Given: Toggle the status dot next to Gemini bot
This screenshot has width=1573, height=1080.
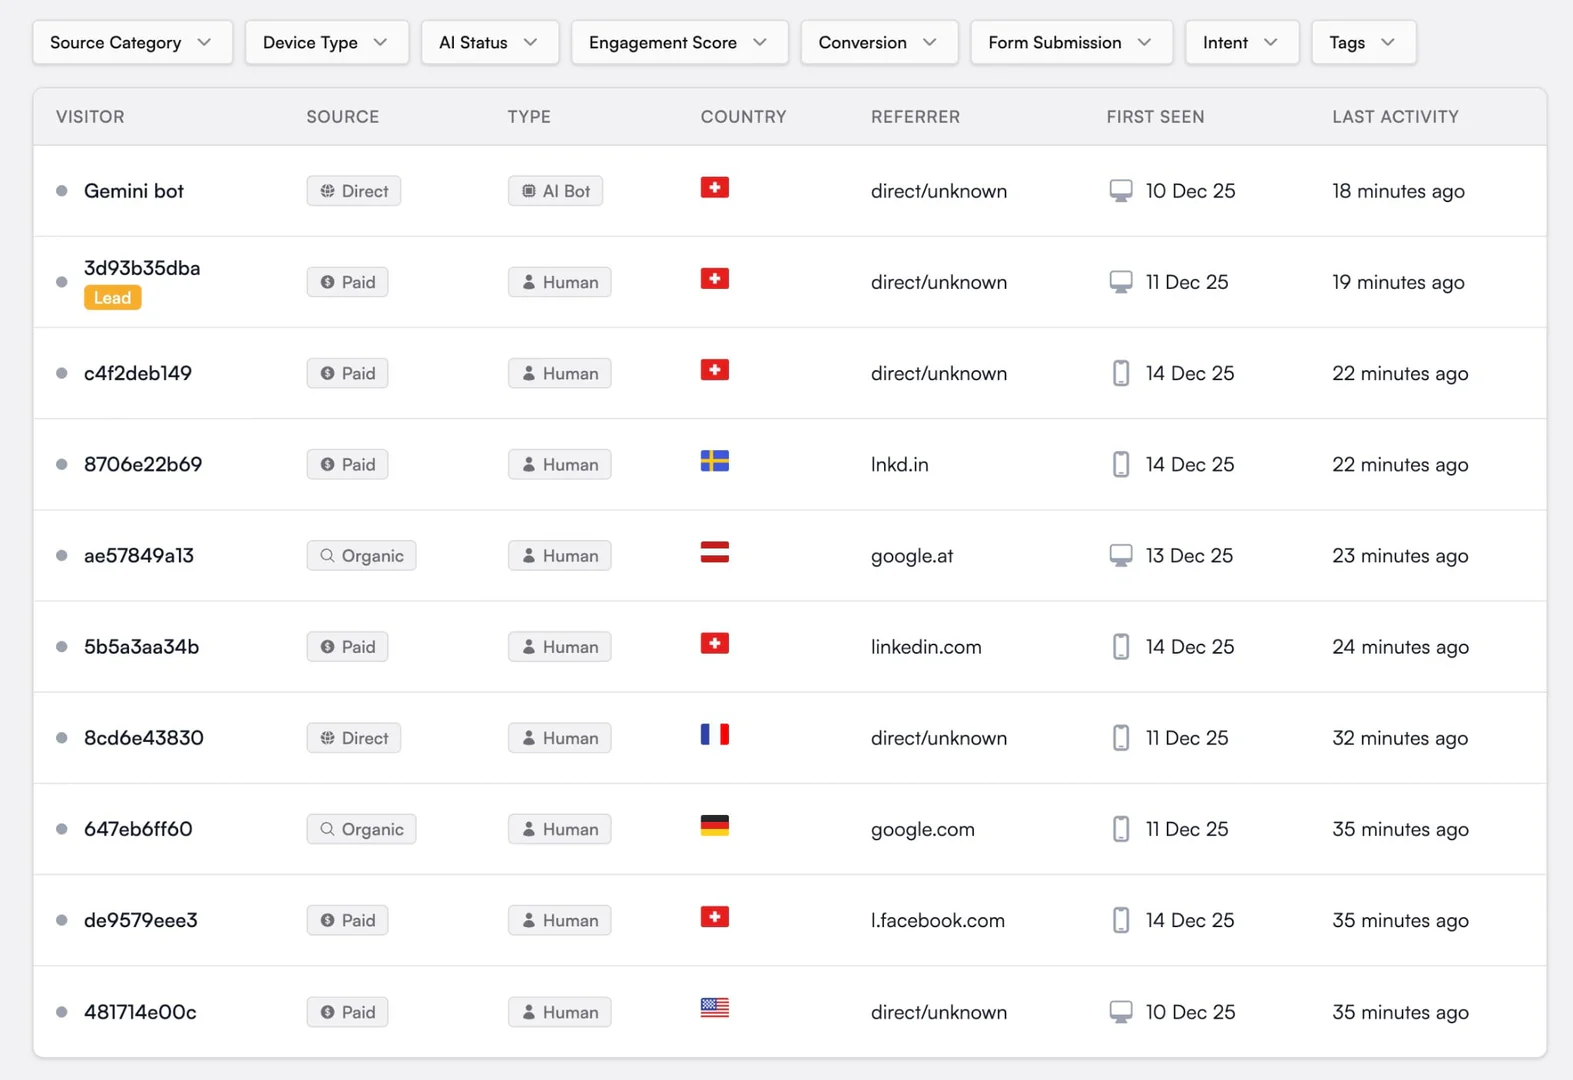Looking at the screenshot, I should (61, 191).
